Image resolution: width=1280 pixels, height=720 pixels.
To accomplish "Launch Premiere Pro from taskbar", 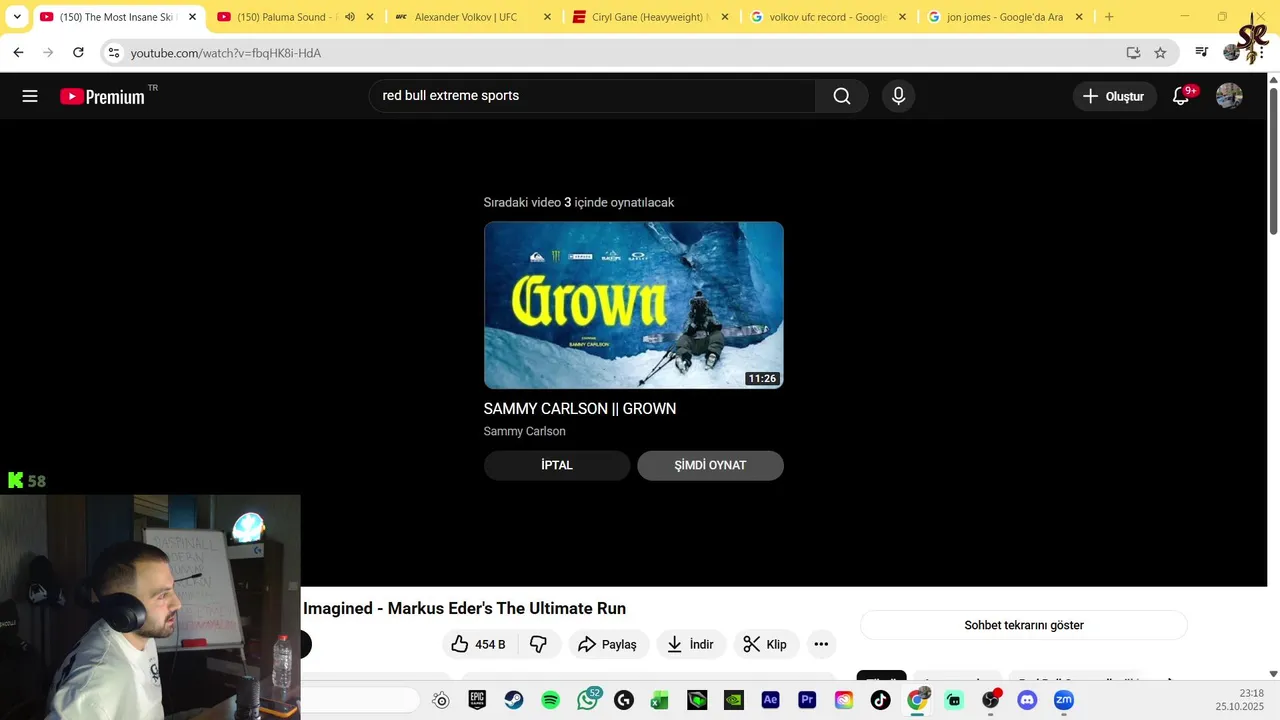I will pyautogui.click(x=807, y=700).
